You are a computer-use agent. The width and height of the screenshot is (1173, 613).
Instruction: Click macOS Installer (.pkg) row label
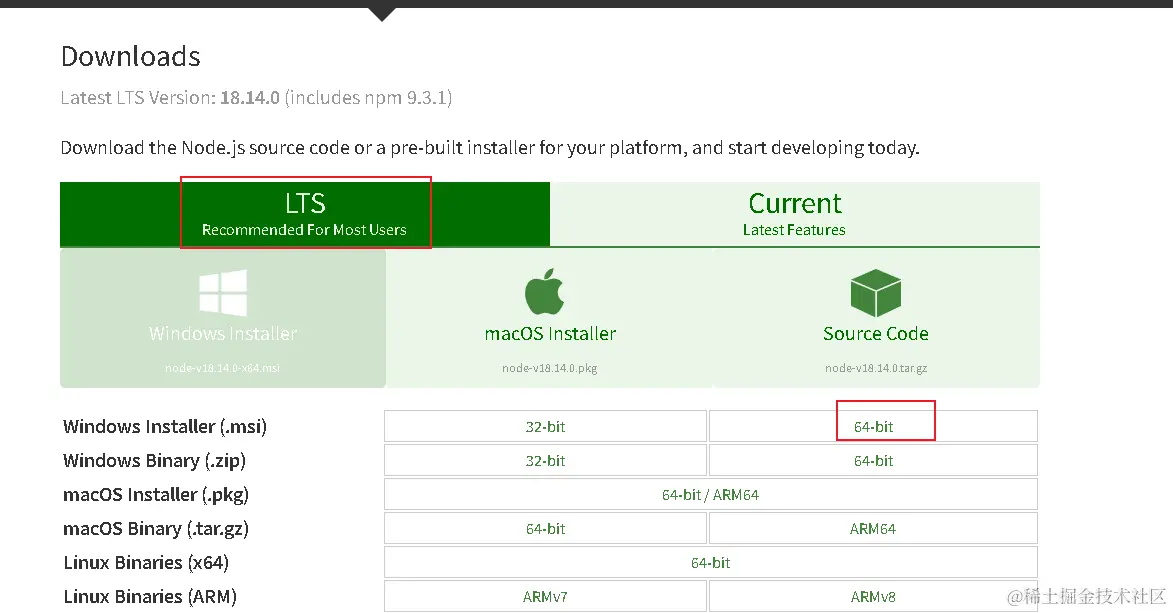pyautogui.click(x=156, y=495)
